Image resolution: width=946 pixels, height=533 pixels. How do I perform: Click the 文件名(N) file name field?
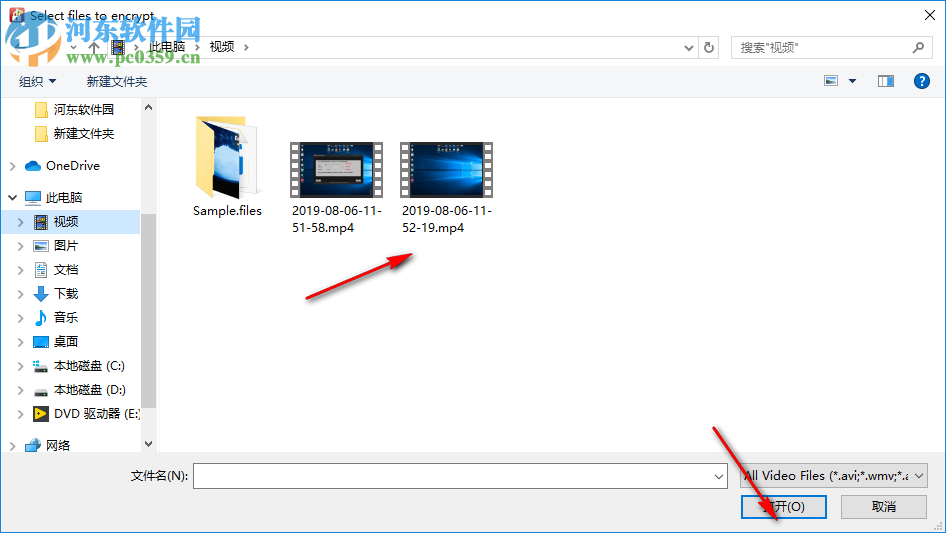460,476
